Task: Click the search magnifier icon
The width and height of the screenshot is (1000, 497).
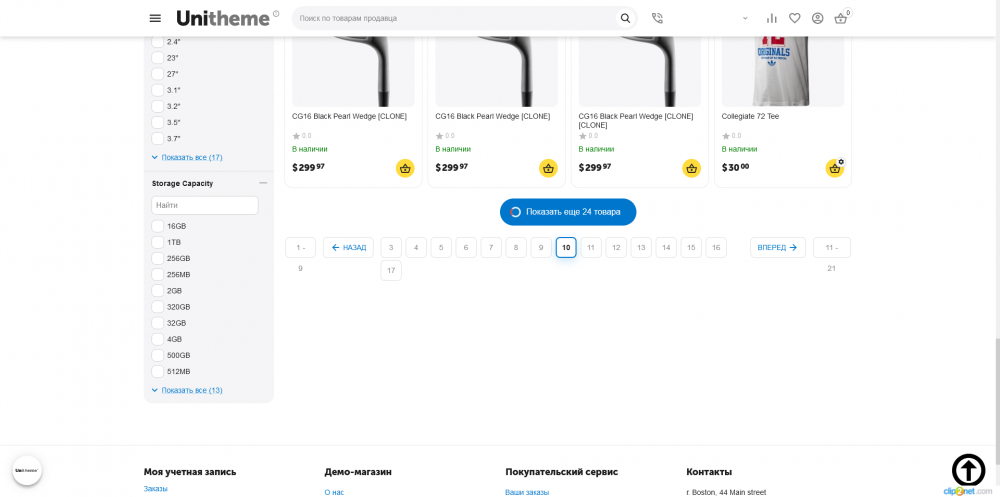Action: point(625,18)
